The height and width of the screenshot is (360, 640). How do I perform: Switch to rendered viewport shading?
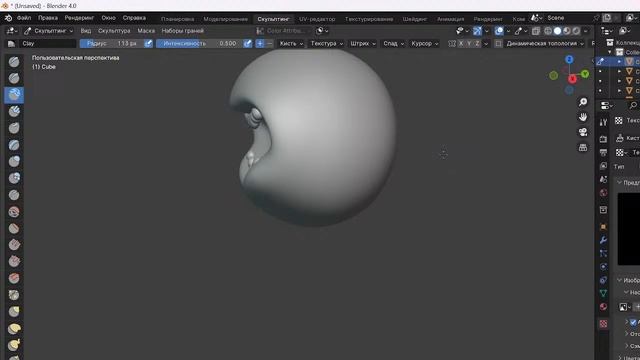(x=576, y=31)
